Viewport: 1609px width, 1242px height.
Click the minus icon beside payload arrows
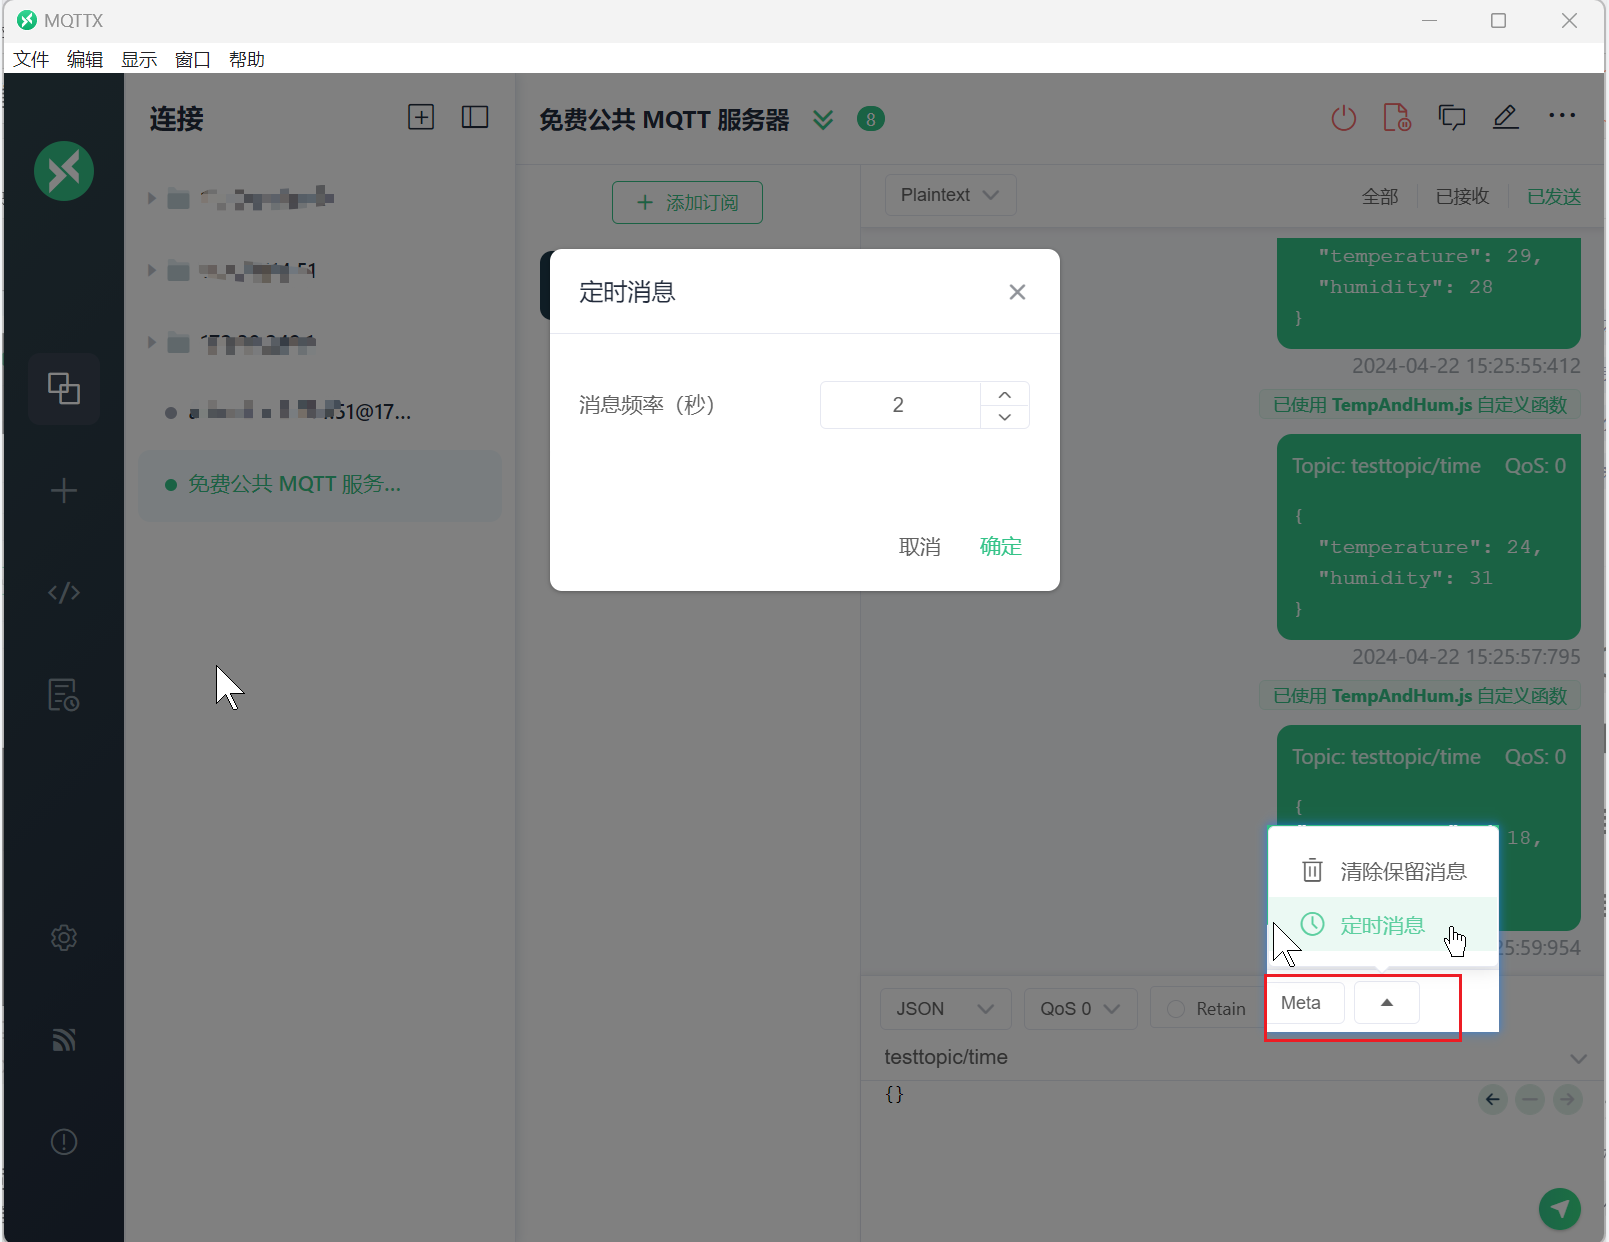tap(1530, 1100)
